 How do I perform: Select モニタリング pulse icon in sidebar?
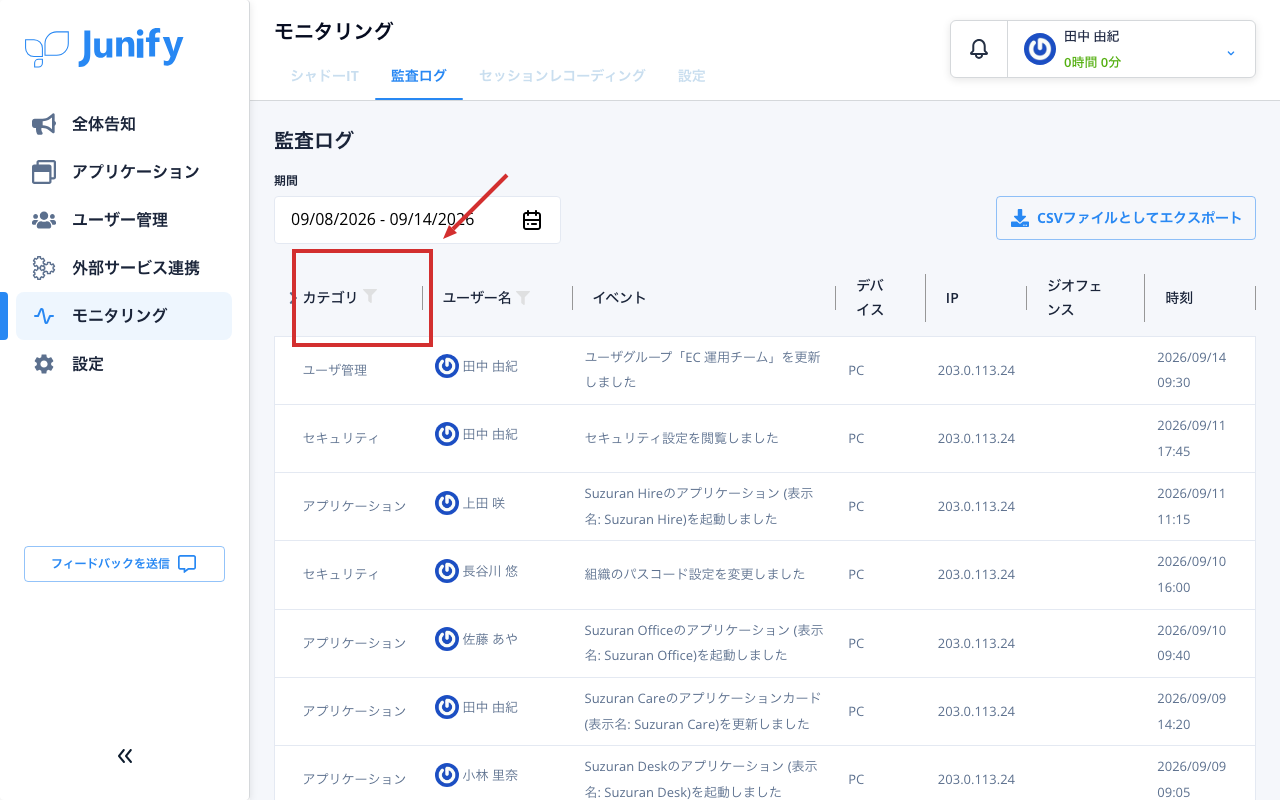point(43,316)
